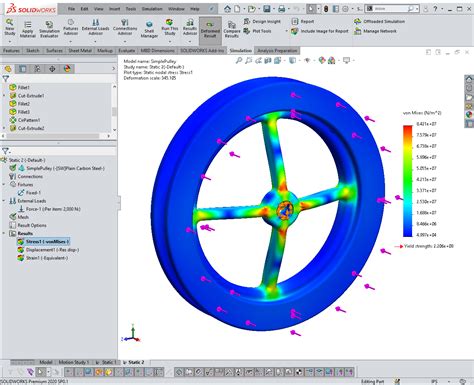This screenshot has height=385, width=474.
Task: Open the Run This Study dropdown arrow
Action: [x=170, y=42]
